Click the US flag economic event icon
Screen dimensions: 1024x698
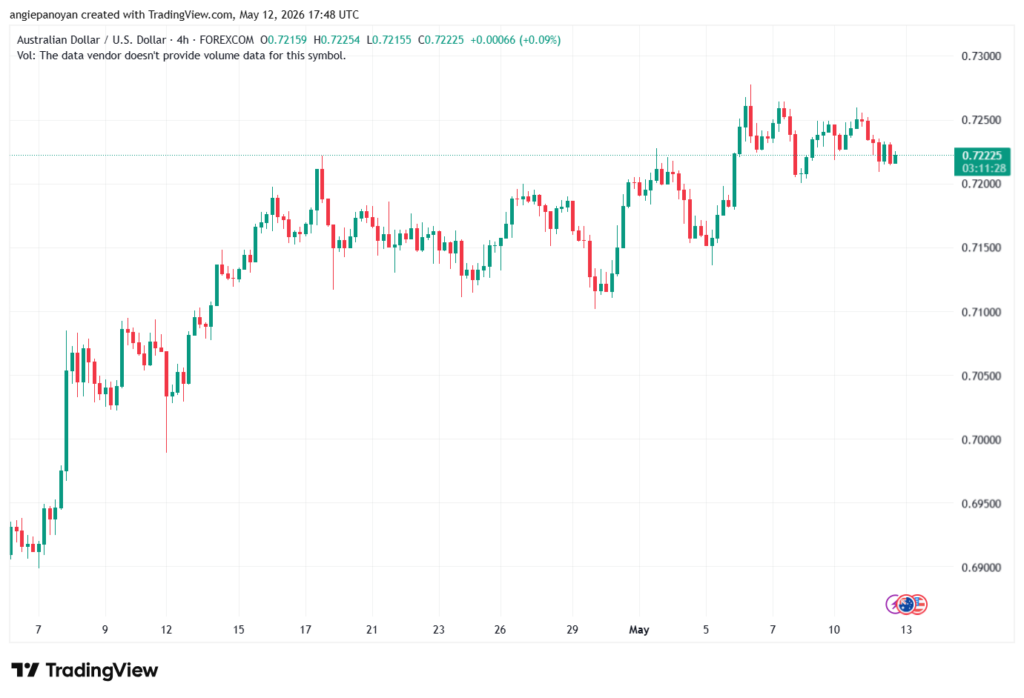920,604
